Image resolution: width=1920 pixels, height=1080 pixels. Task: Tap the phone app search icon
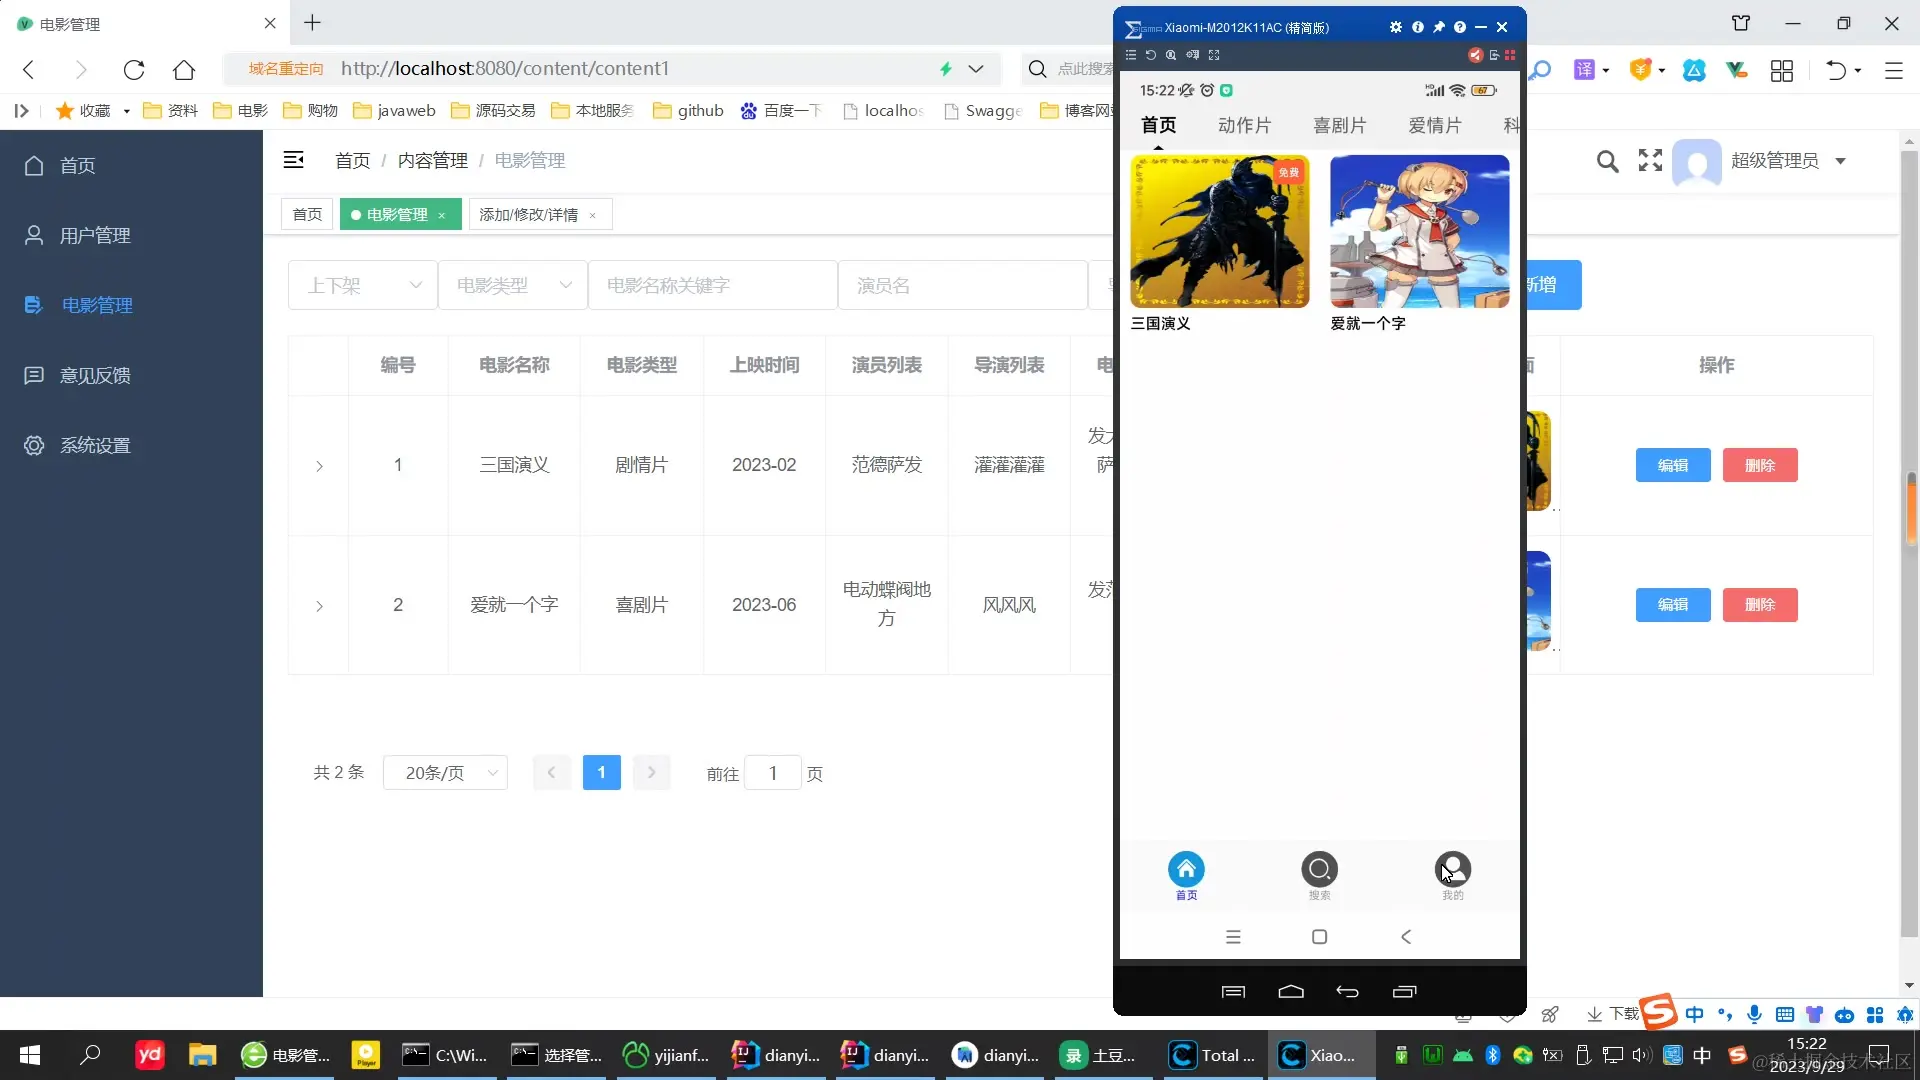(x=1319, y=869)
